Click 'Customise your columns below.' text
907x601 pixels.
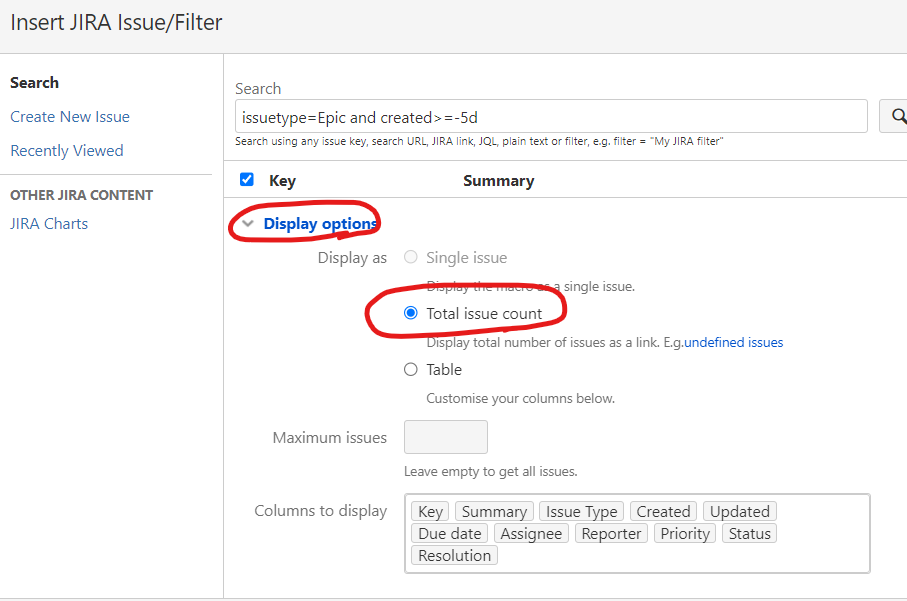click(521, 399)
